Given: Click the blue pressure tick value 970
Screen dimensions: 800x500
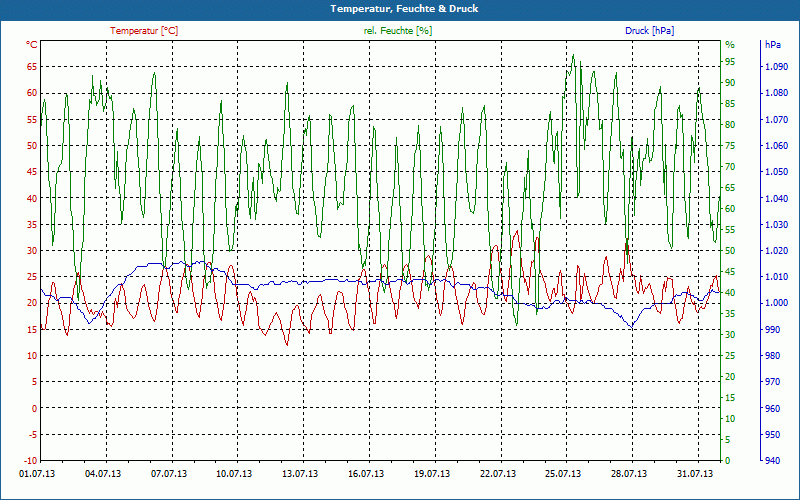Looking at the screenshot, I should 772,382.
